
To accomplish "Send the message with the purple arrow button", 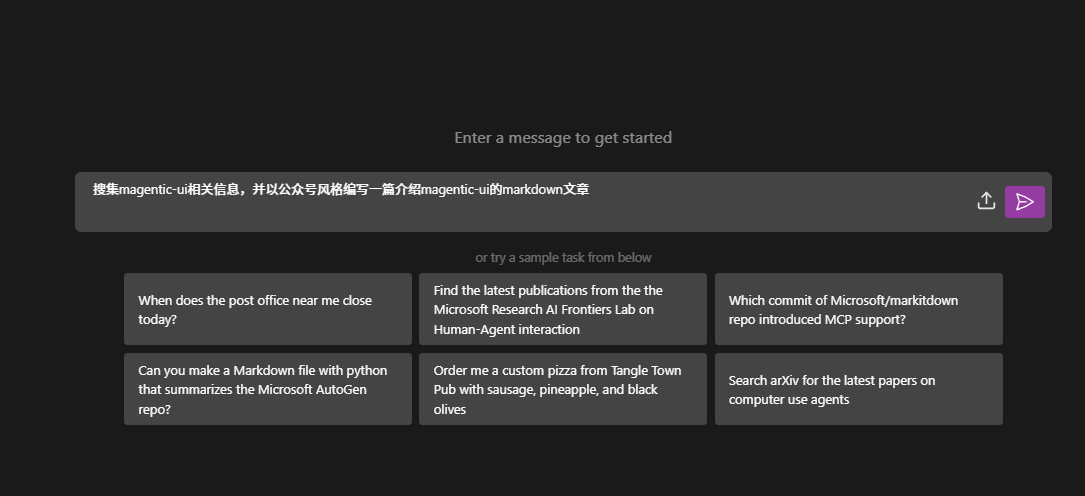I will (x=1025, y=202).
